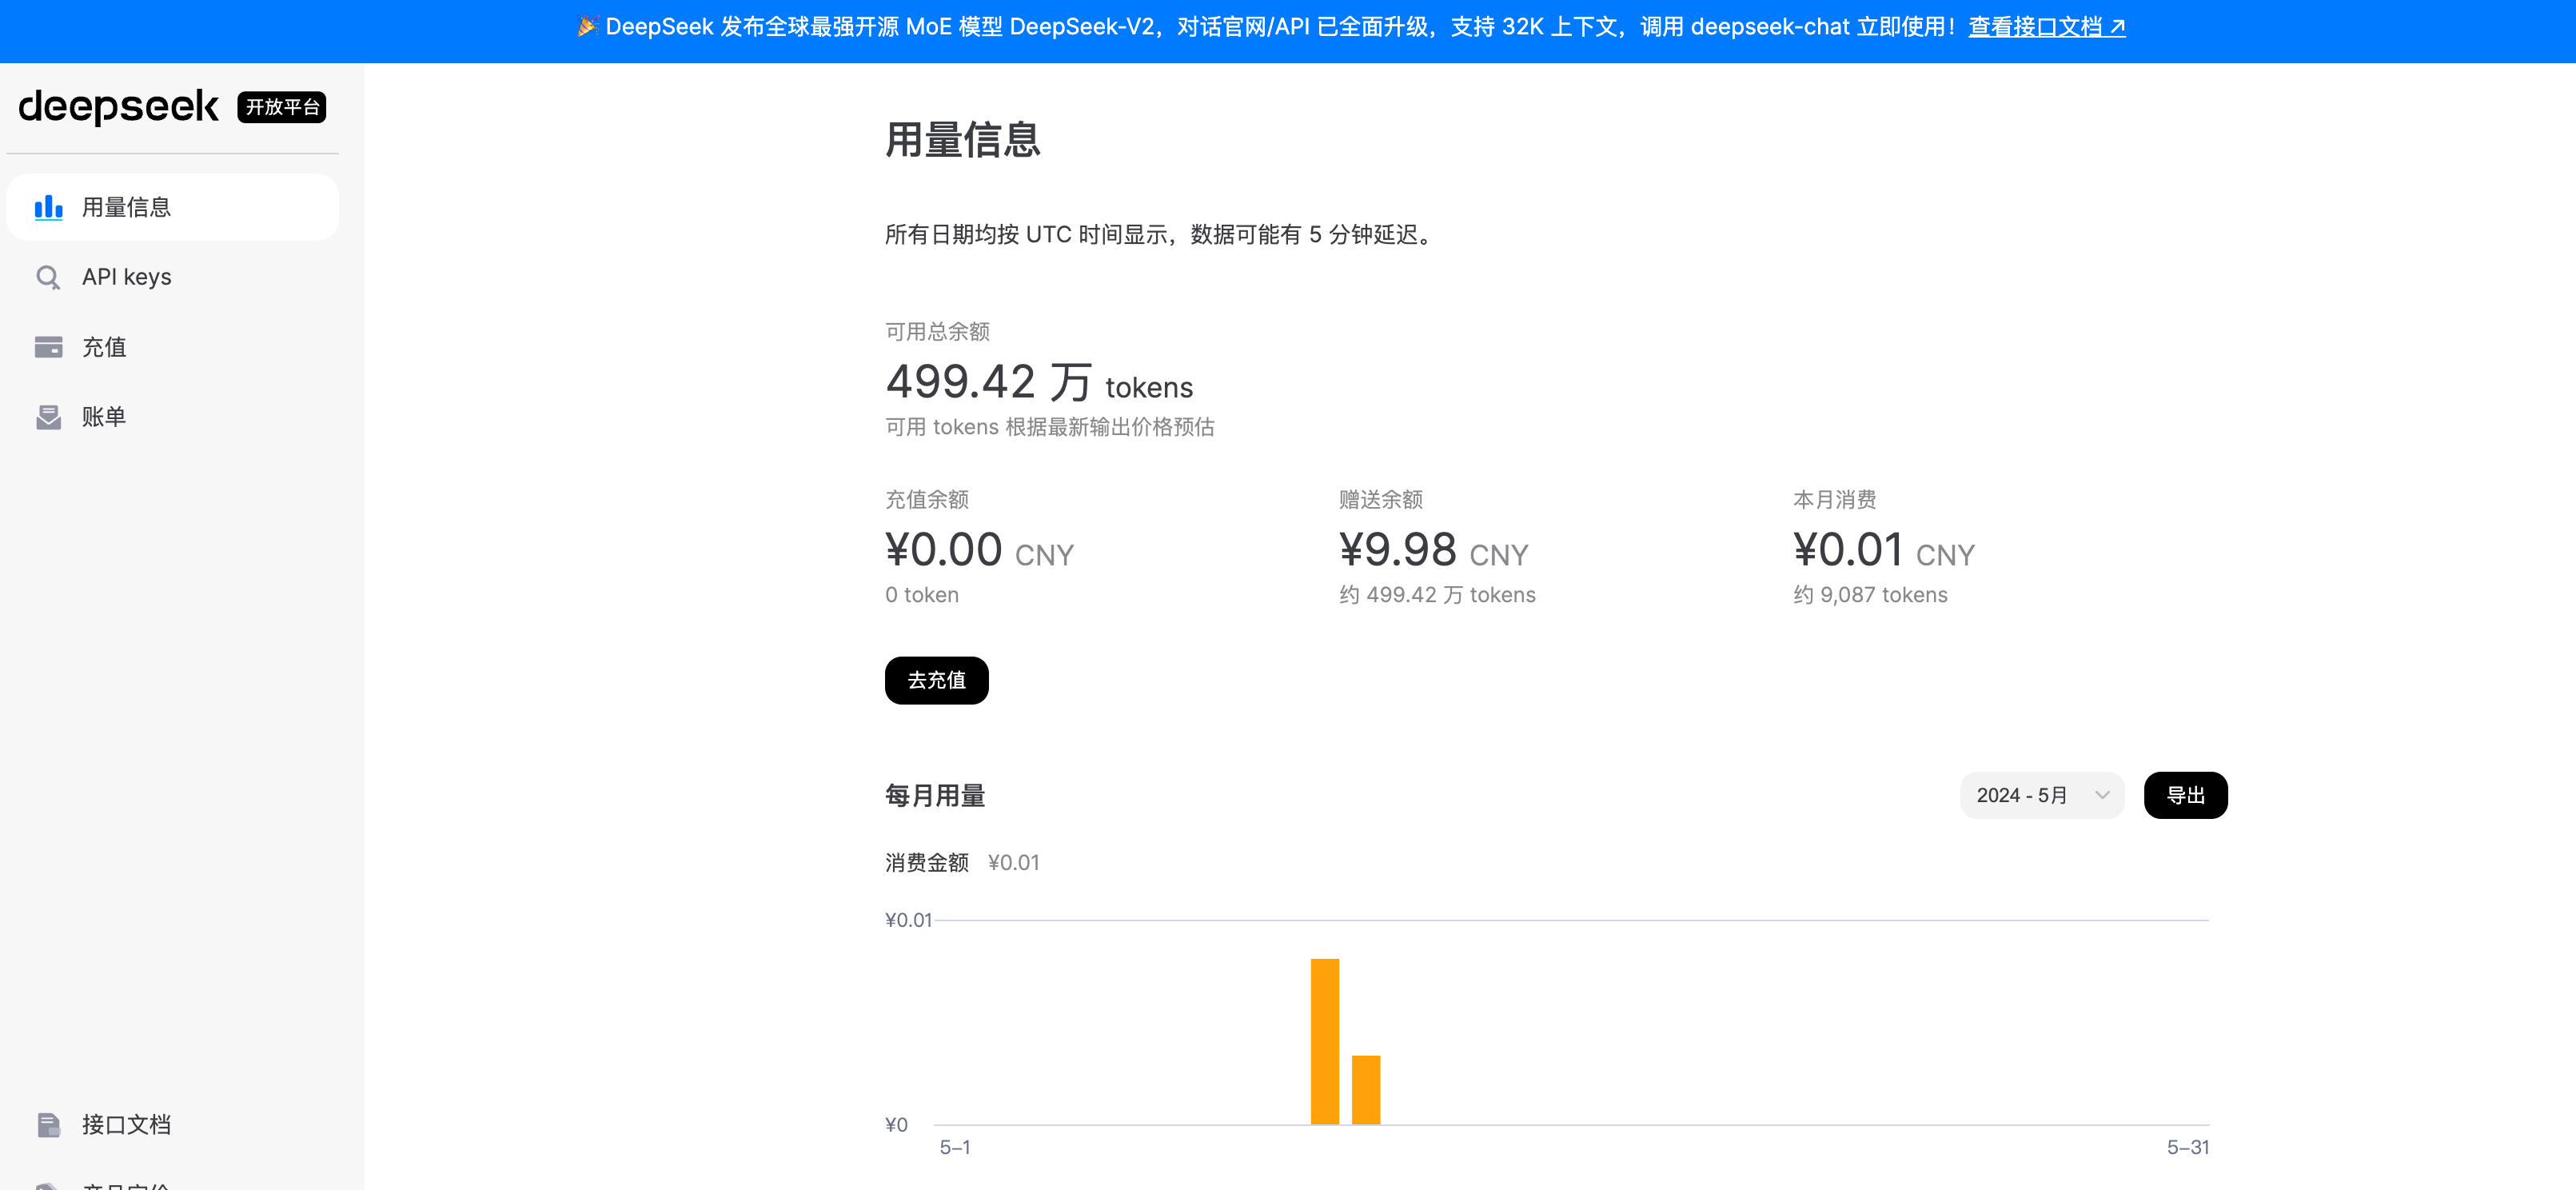Screen dimensions: 2576x1190
Task: Click the chevron arrow in month selector
Action: tap(2102, 795)
